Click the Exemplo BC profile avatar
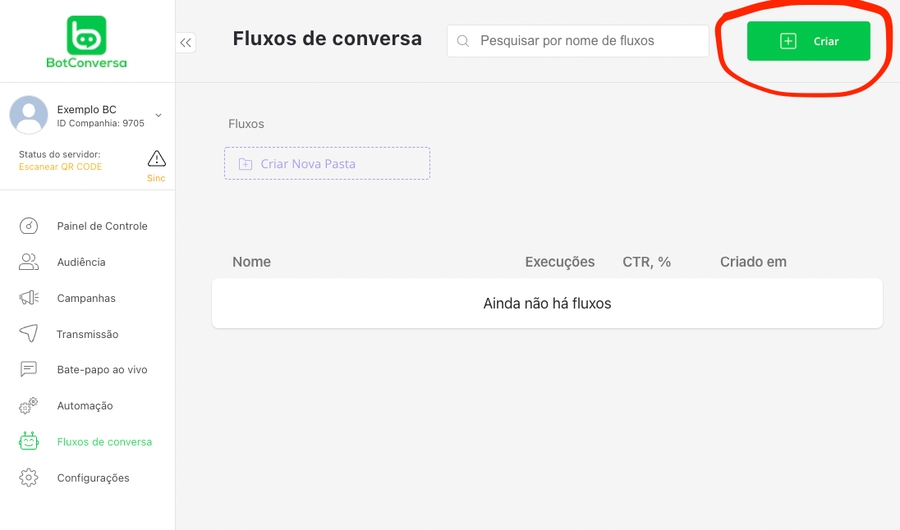This screenshot has height=530, width=900. click(x=29, y=116)
